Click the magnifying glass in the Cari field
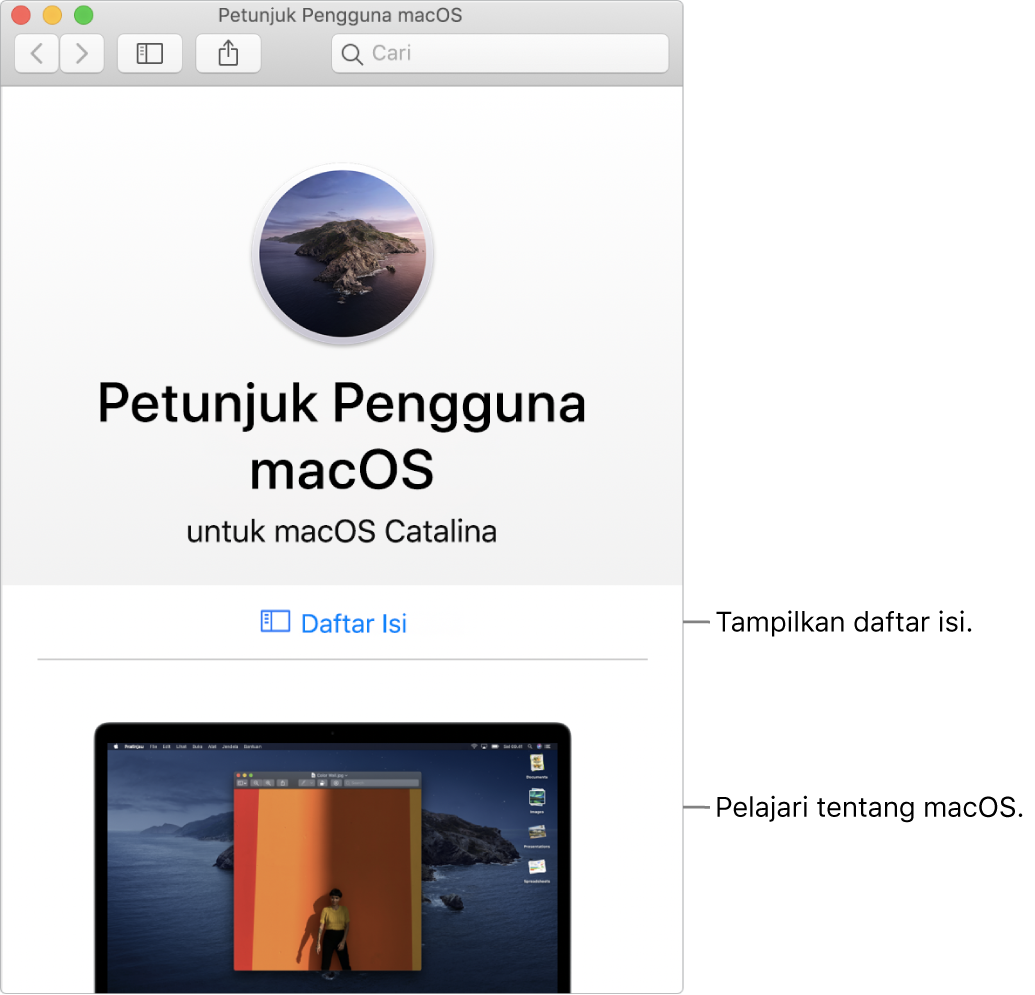The image size is (1035, 995). point(351,53)
